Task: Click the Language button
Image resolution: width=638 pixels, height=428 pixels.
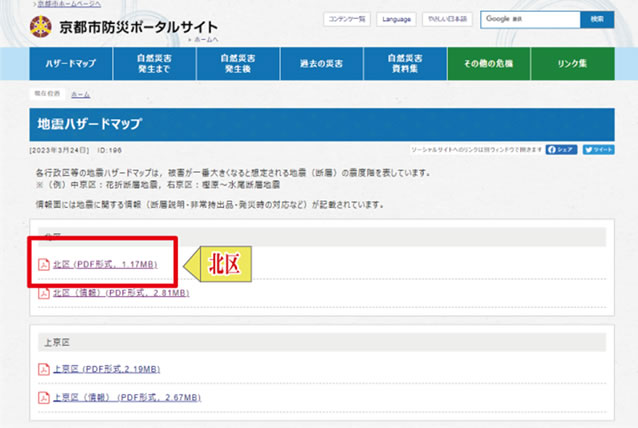Action: coord(396,19)
